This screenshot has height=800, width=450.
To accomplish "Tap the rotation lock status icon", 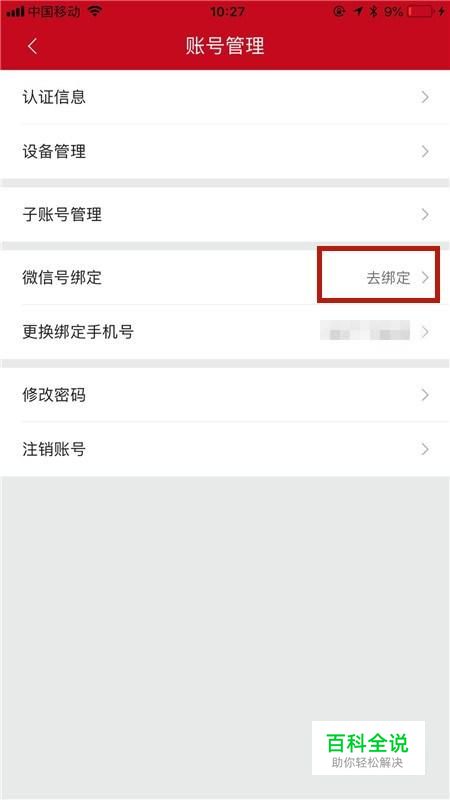I will click(339, 11).
